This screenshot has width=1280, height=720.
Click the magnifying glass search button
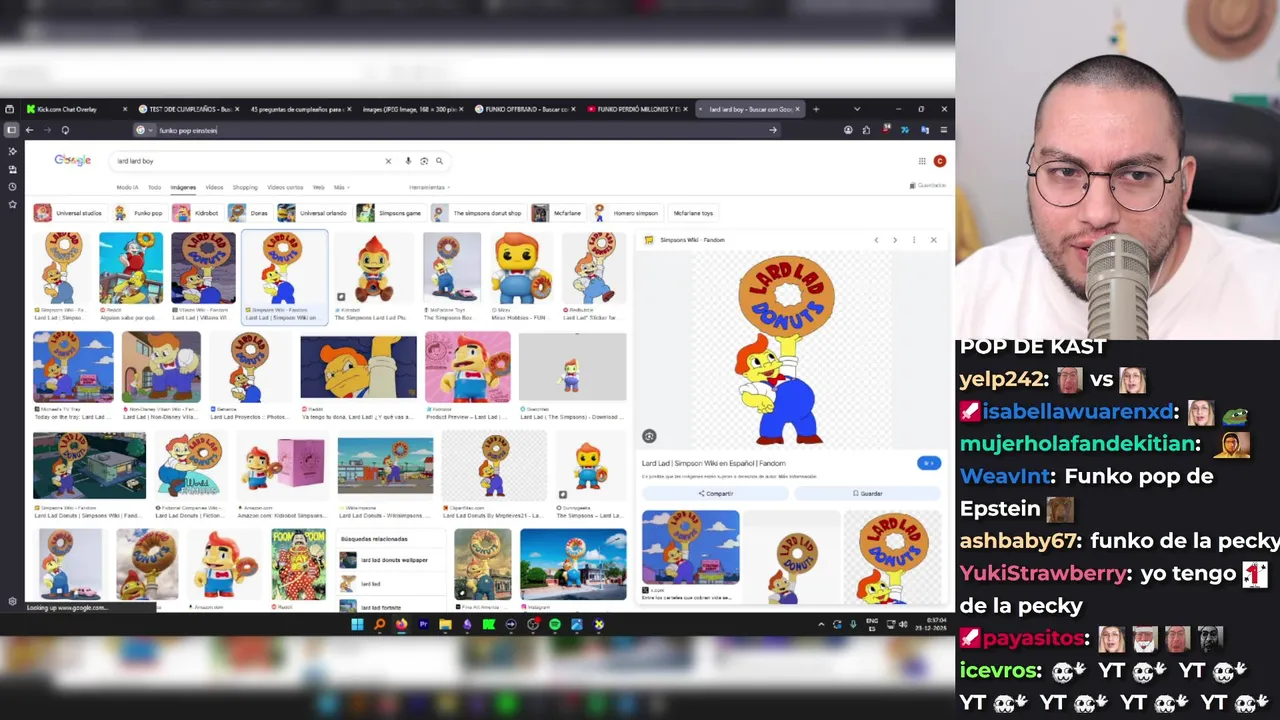click(439, 161)
